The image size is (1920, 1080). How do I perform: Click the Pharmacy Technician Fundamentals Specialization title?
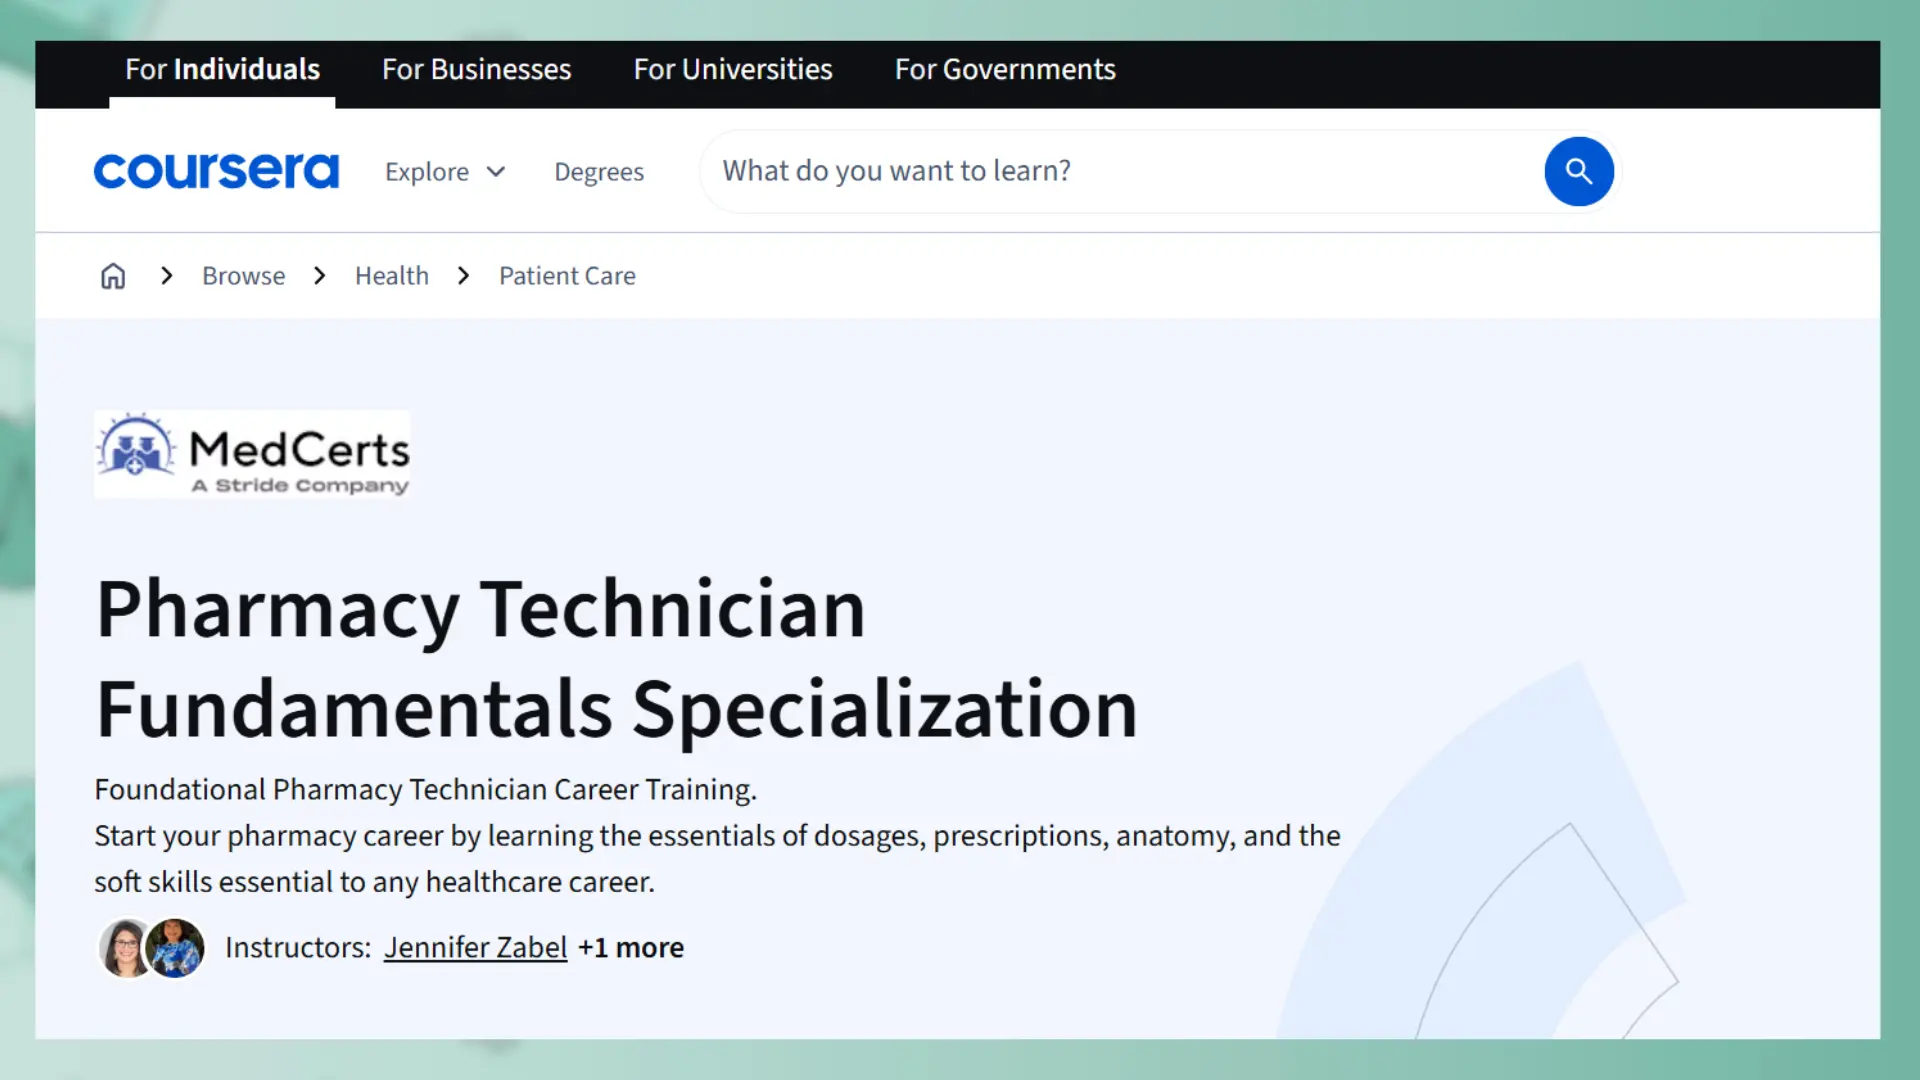pyautogui.click(x=616, y=659)
